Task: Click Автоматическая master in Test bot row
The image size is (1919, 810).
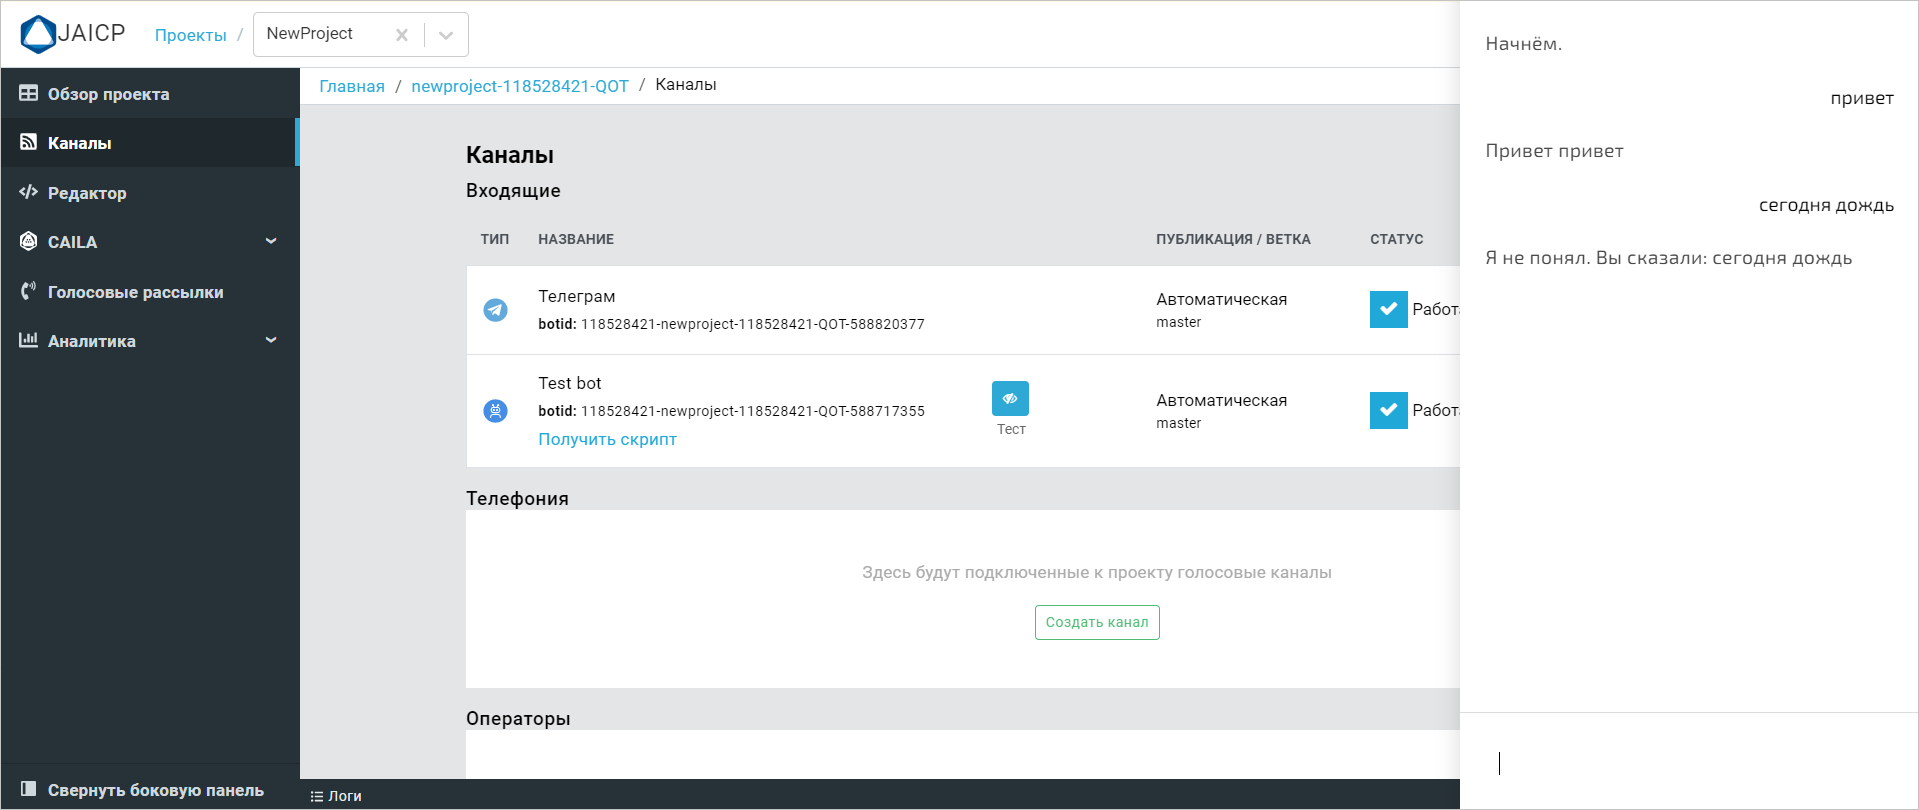Action: pyautogui.click(x=1221, y=411)
